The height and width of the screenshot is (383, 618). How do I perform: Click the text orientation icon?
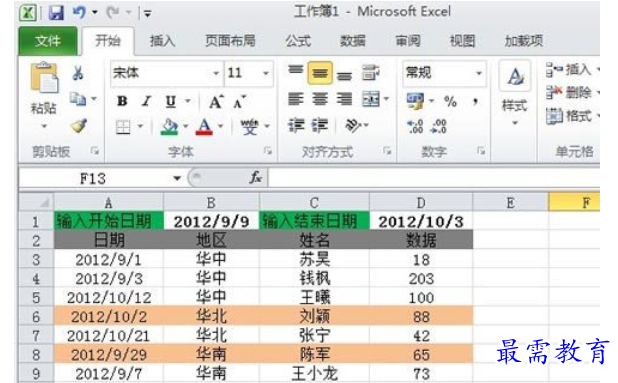353,125
